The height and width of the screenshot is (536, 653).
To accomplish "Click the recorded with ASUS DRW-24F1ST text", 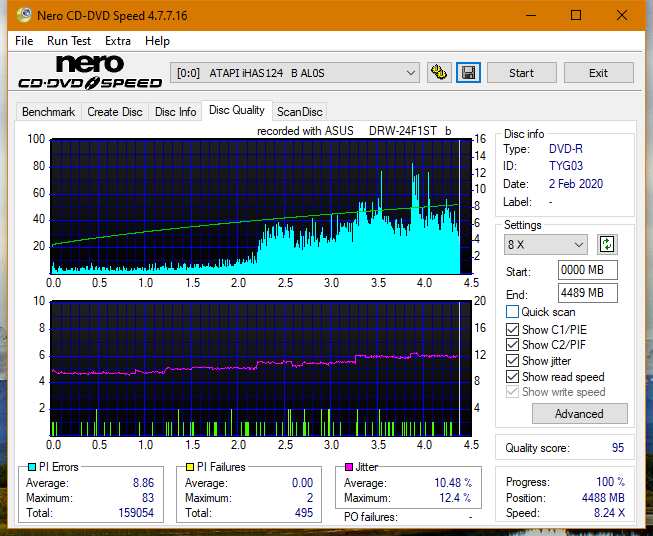I will [x=354, y=131].
